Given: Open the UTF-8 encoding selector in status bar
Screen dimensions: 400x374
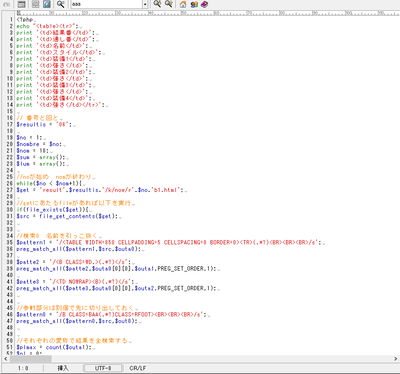Looking at the screenshot, I should (103, 368).
